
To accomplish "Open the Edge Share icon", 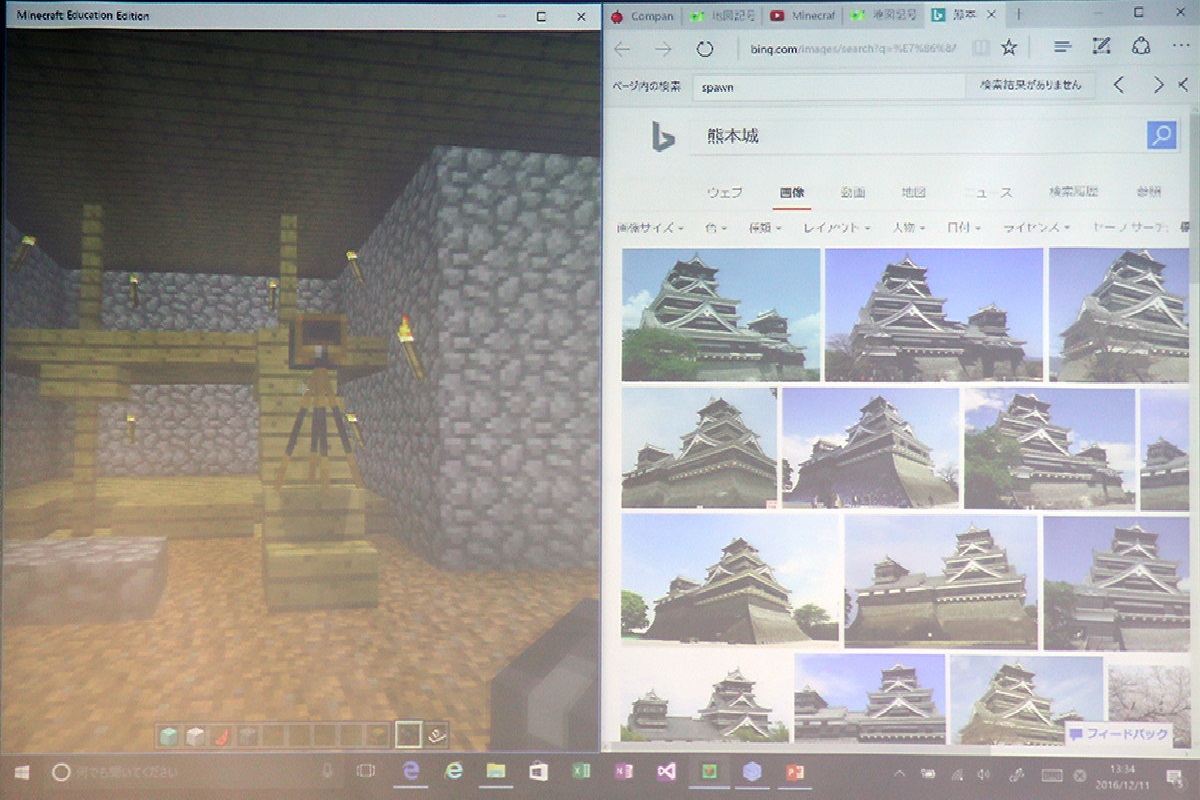I will click(x=1141, y=47).
